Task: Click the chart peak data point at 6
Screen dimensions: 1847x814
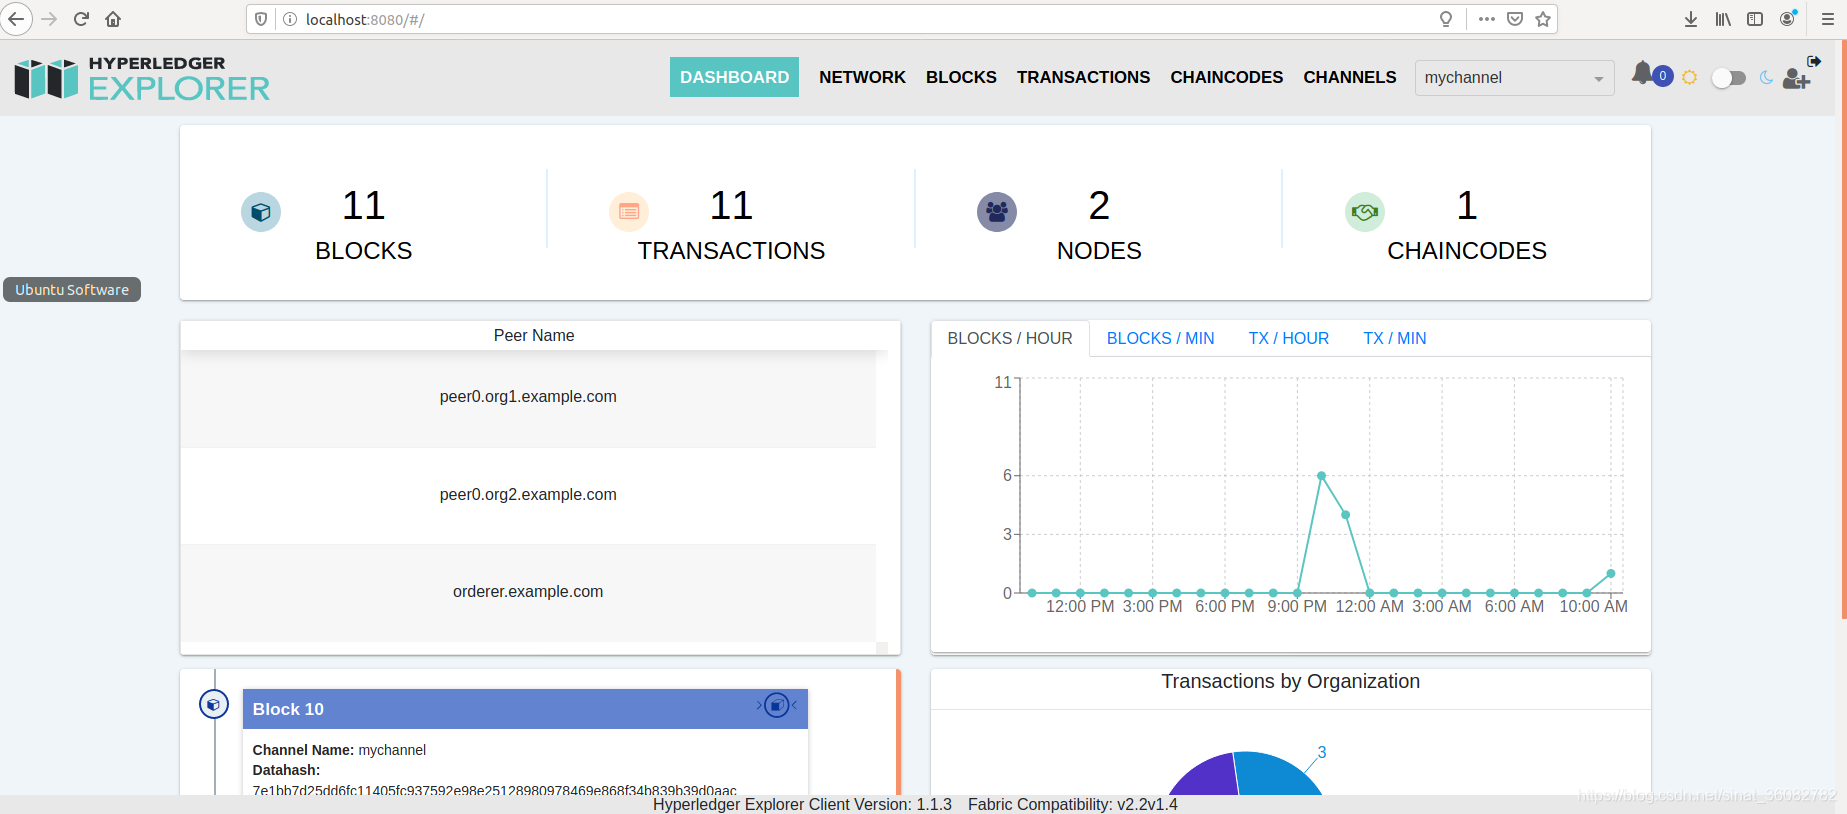Action: tap(1321, 476)
